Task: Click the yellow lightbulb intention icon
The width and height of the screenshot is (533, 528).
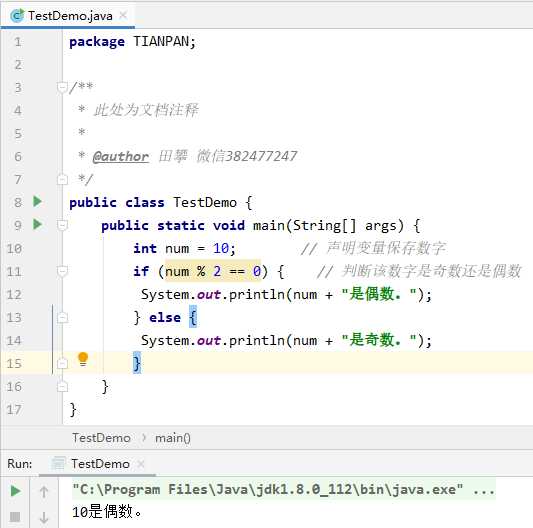Action: [83, 359]
